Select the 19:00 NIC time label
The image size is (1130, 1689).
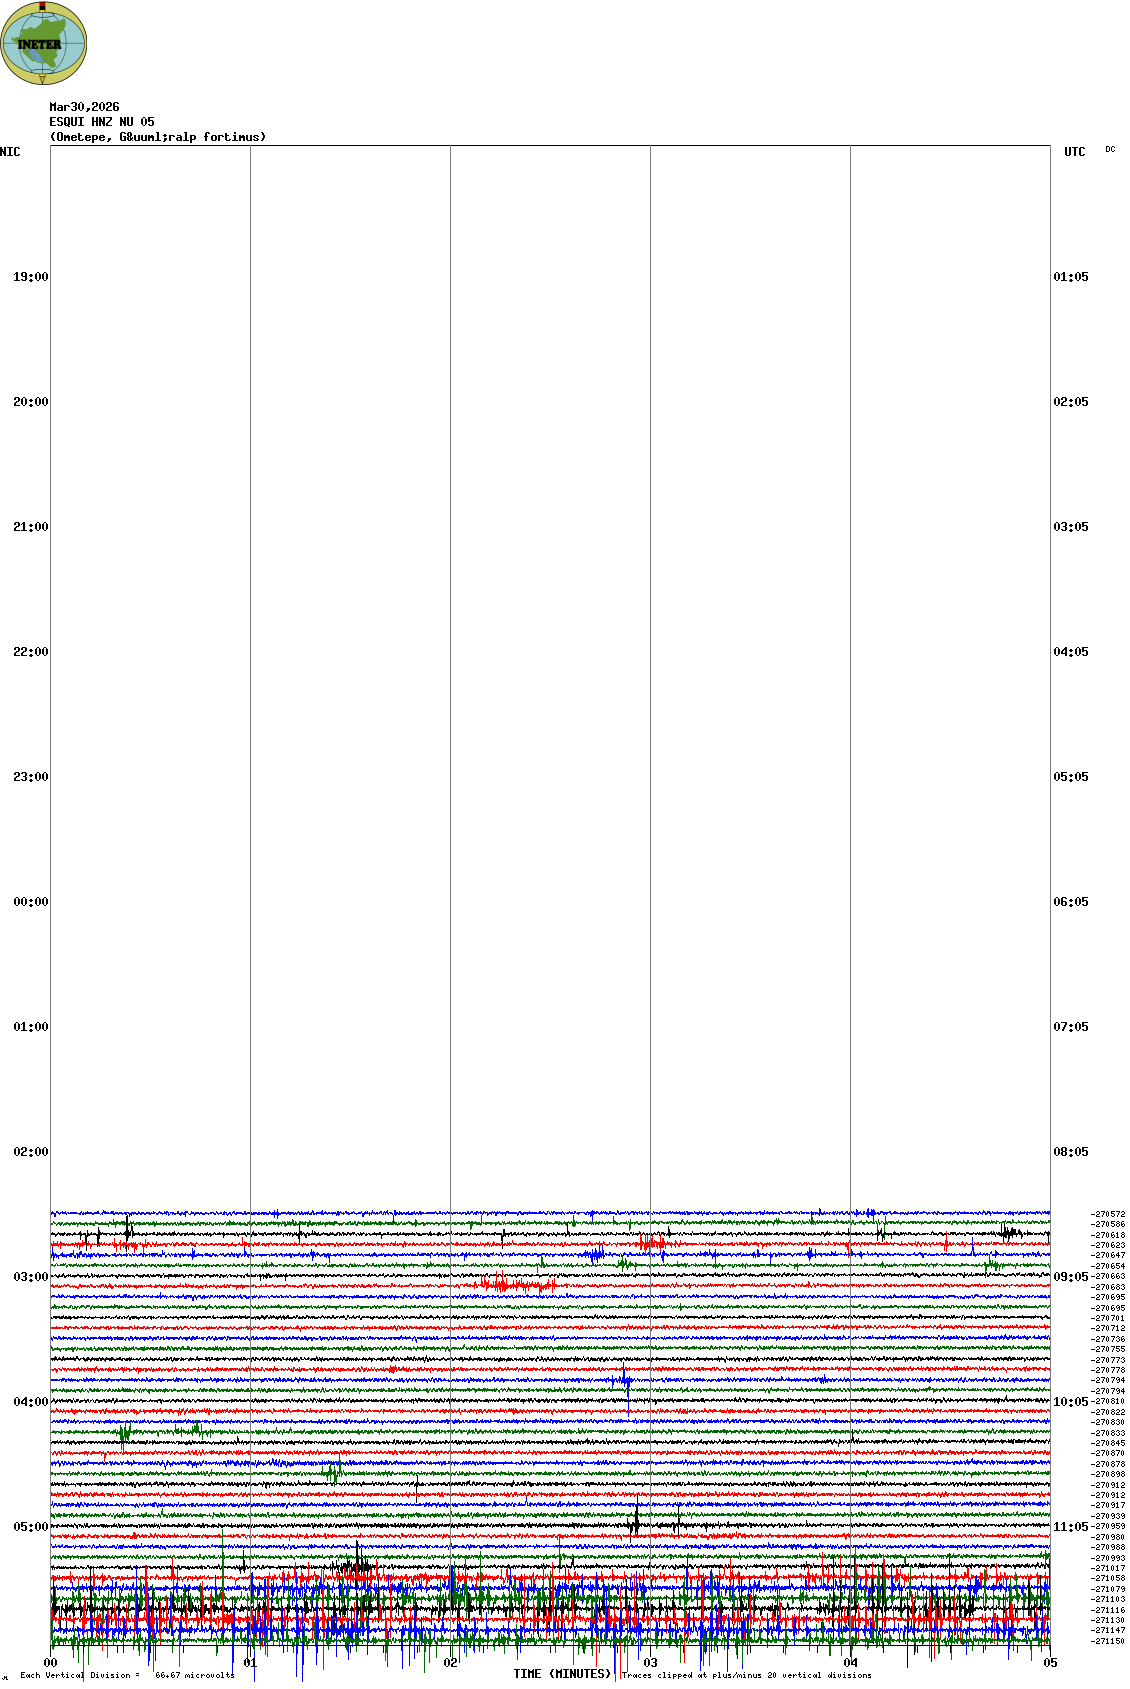[30, 277]
